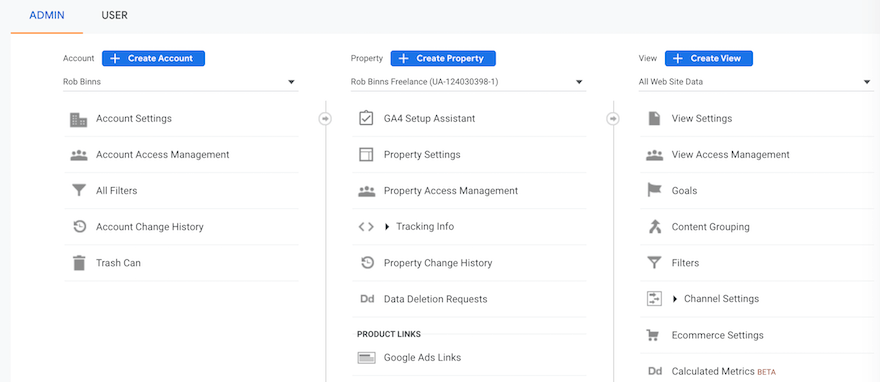Click the Channel Settings icon
This screenshot has height=382, width=880.
(x=654, y=299)
